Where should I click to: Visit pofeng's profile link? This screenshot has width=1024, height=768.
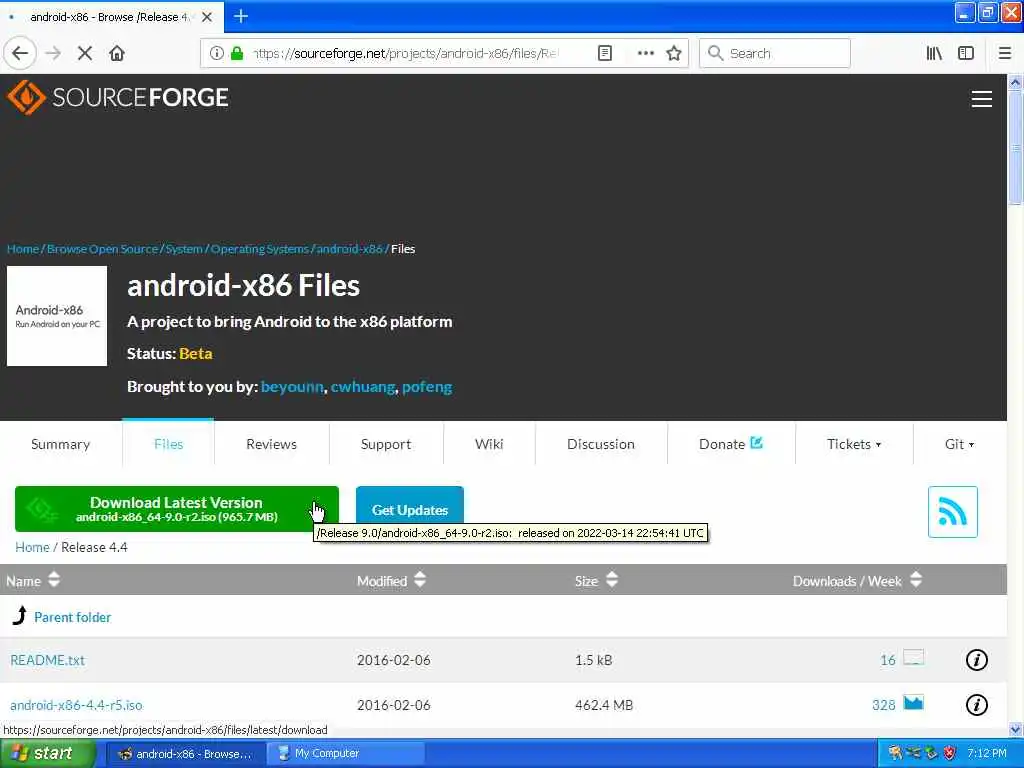point(427,387)
